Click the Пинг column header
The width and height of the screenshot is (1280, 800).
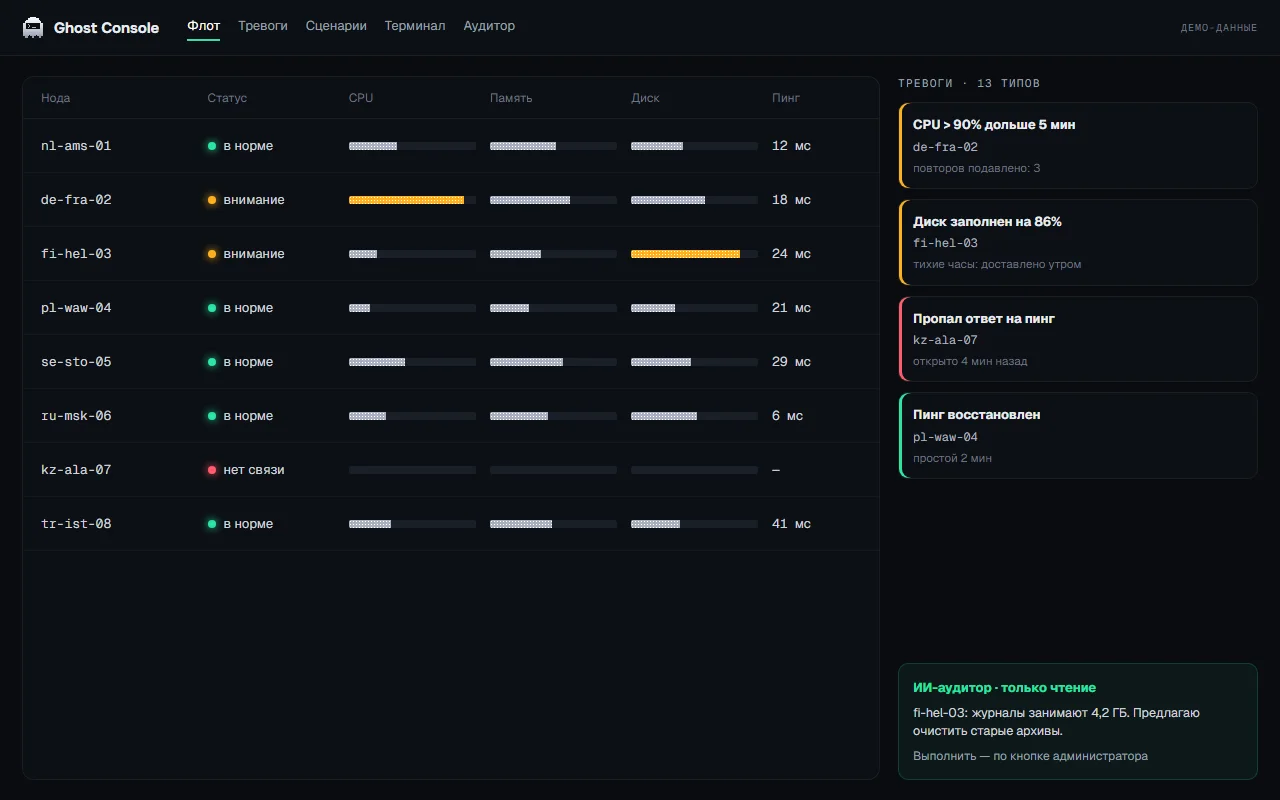786,98
